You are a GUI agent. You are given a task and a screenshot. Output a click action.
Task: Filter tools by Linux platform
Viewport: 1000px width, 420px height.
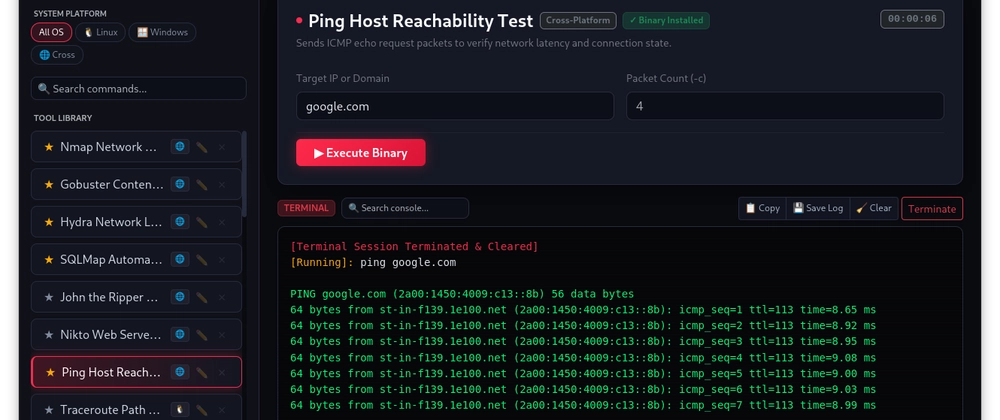pyautogui.click(x=100, y=33)
